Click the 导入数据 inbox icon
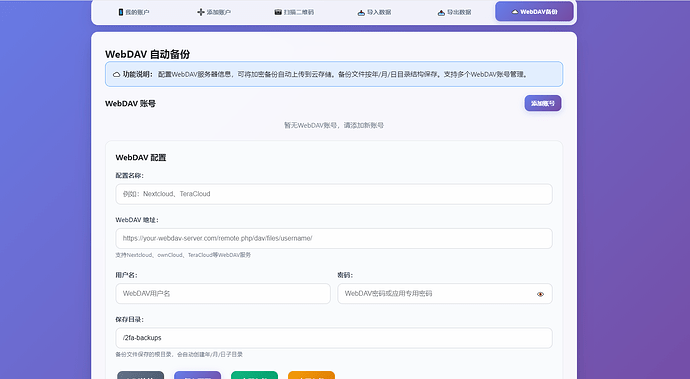Image resolution: width=690 pixels, height=379 pixels. pyautogui.click(x=361, y=12)
